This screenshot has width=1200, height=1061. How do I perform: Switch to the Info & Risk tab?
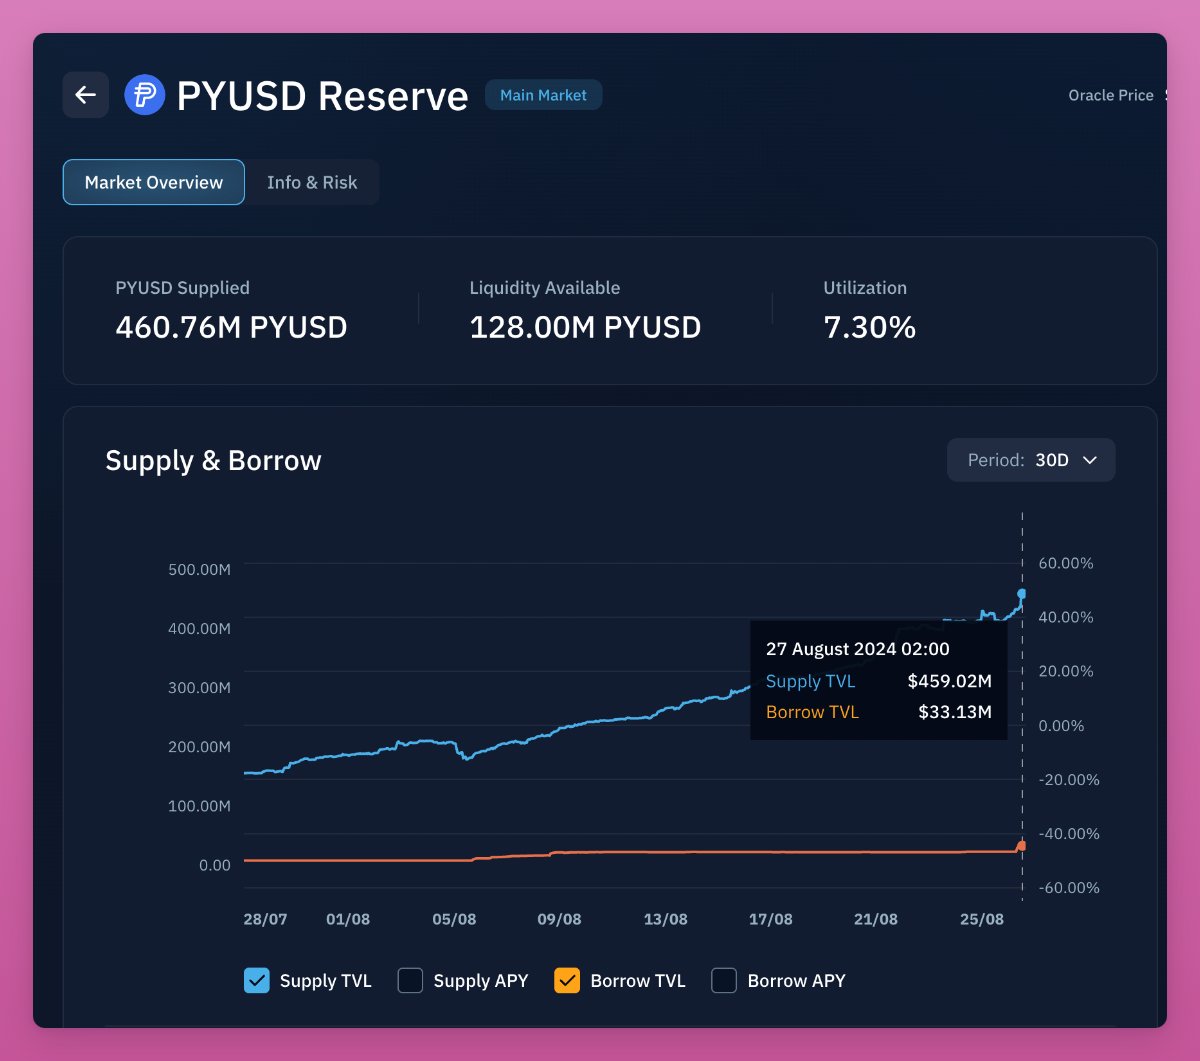pos(312,182)
